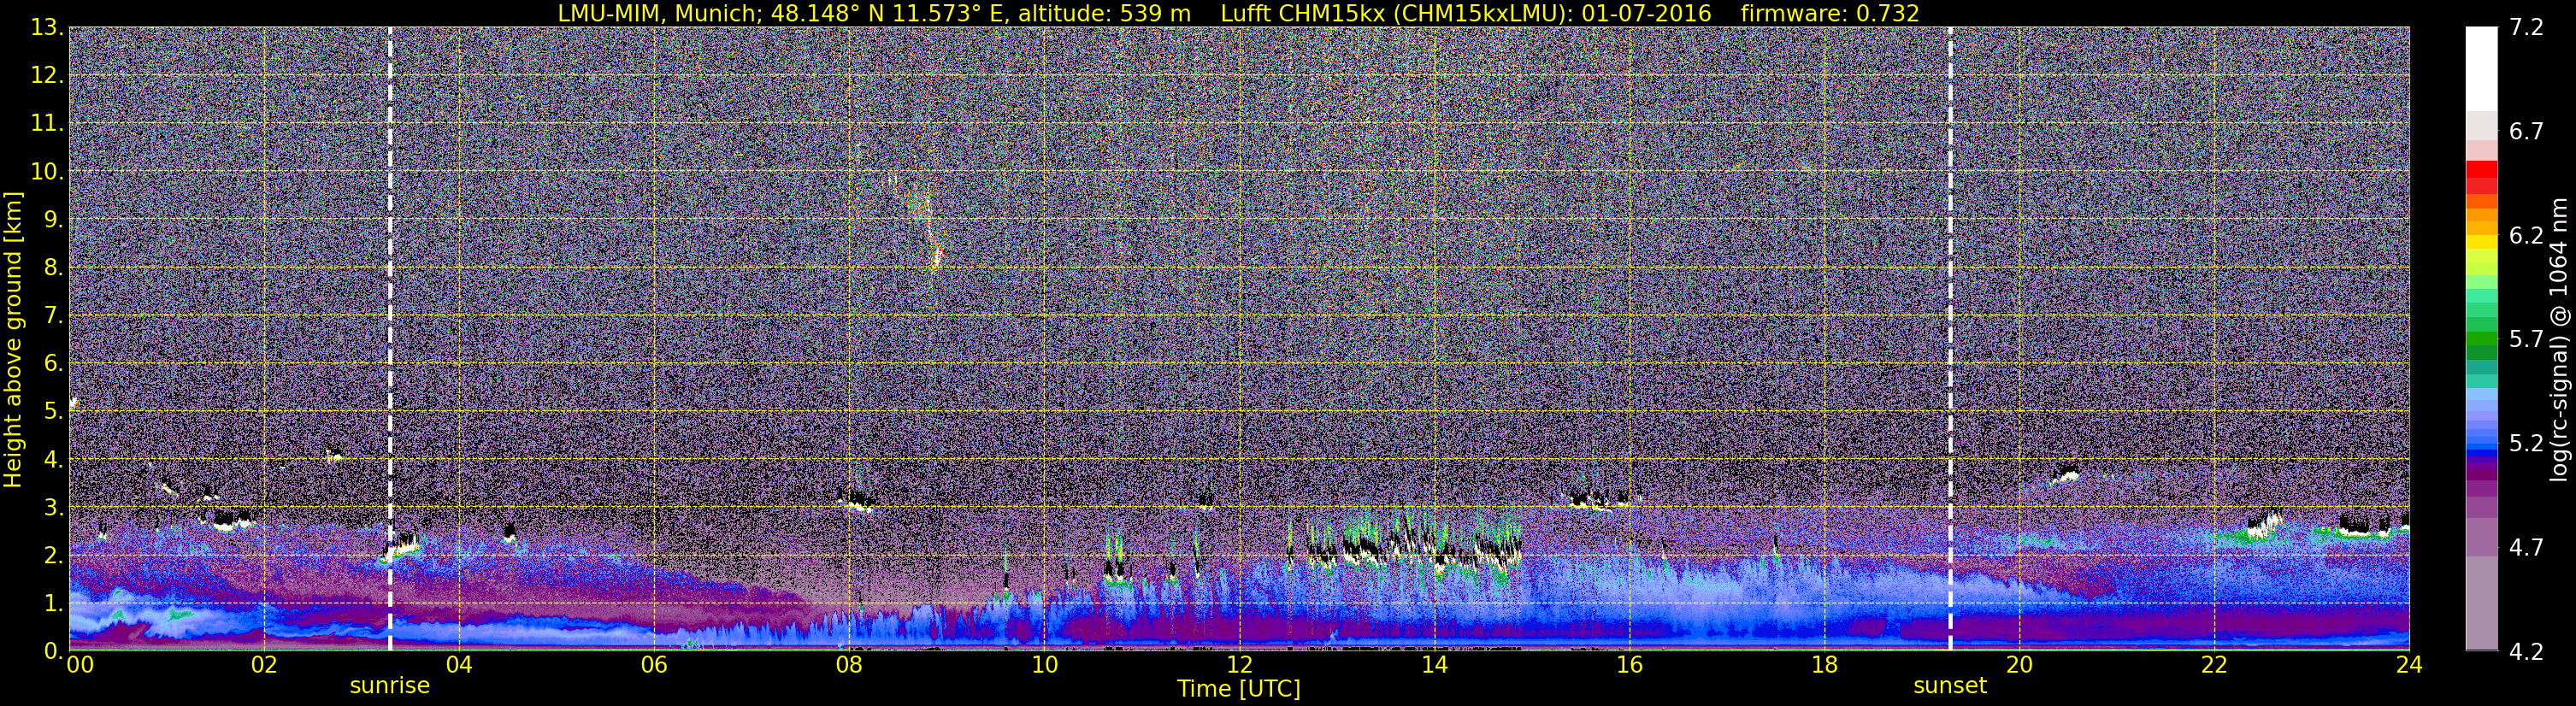Click the height axis tick label '0.'
The width and height of the screenshot is (2576, 706).
click(x=53, y=651)
